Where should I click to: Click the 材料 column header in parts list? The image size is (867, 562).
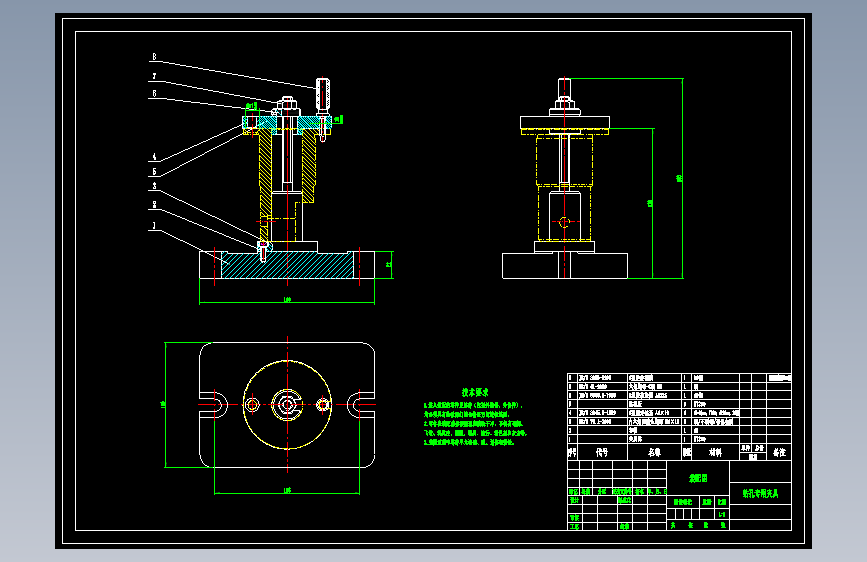(x=715, y=452)
